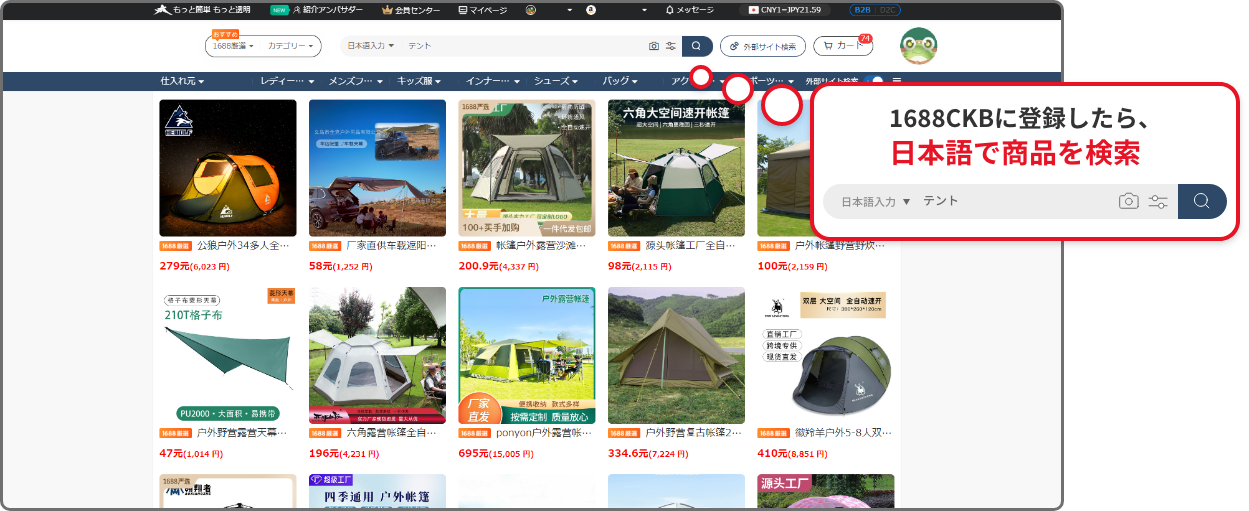Open the search filter sliders icon
Image resolution: width=1249 pixels, height=511 pixels.
(670, 46)
